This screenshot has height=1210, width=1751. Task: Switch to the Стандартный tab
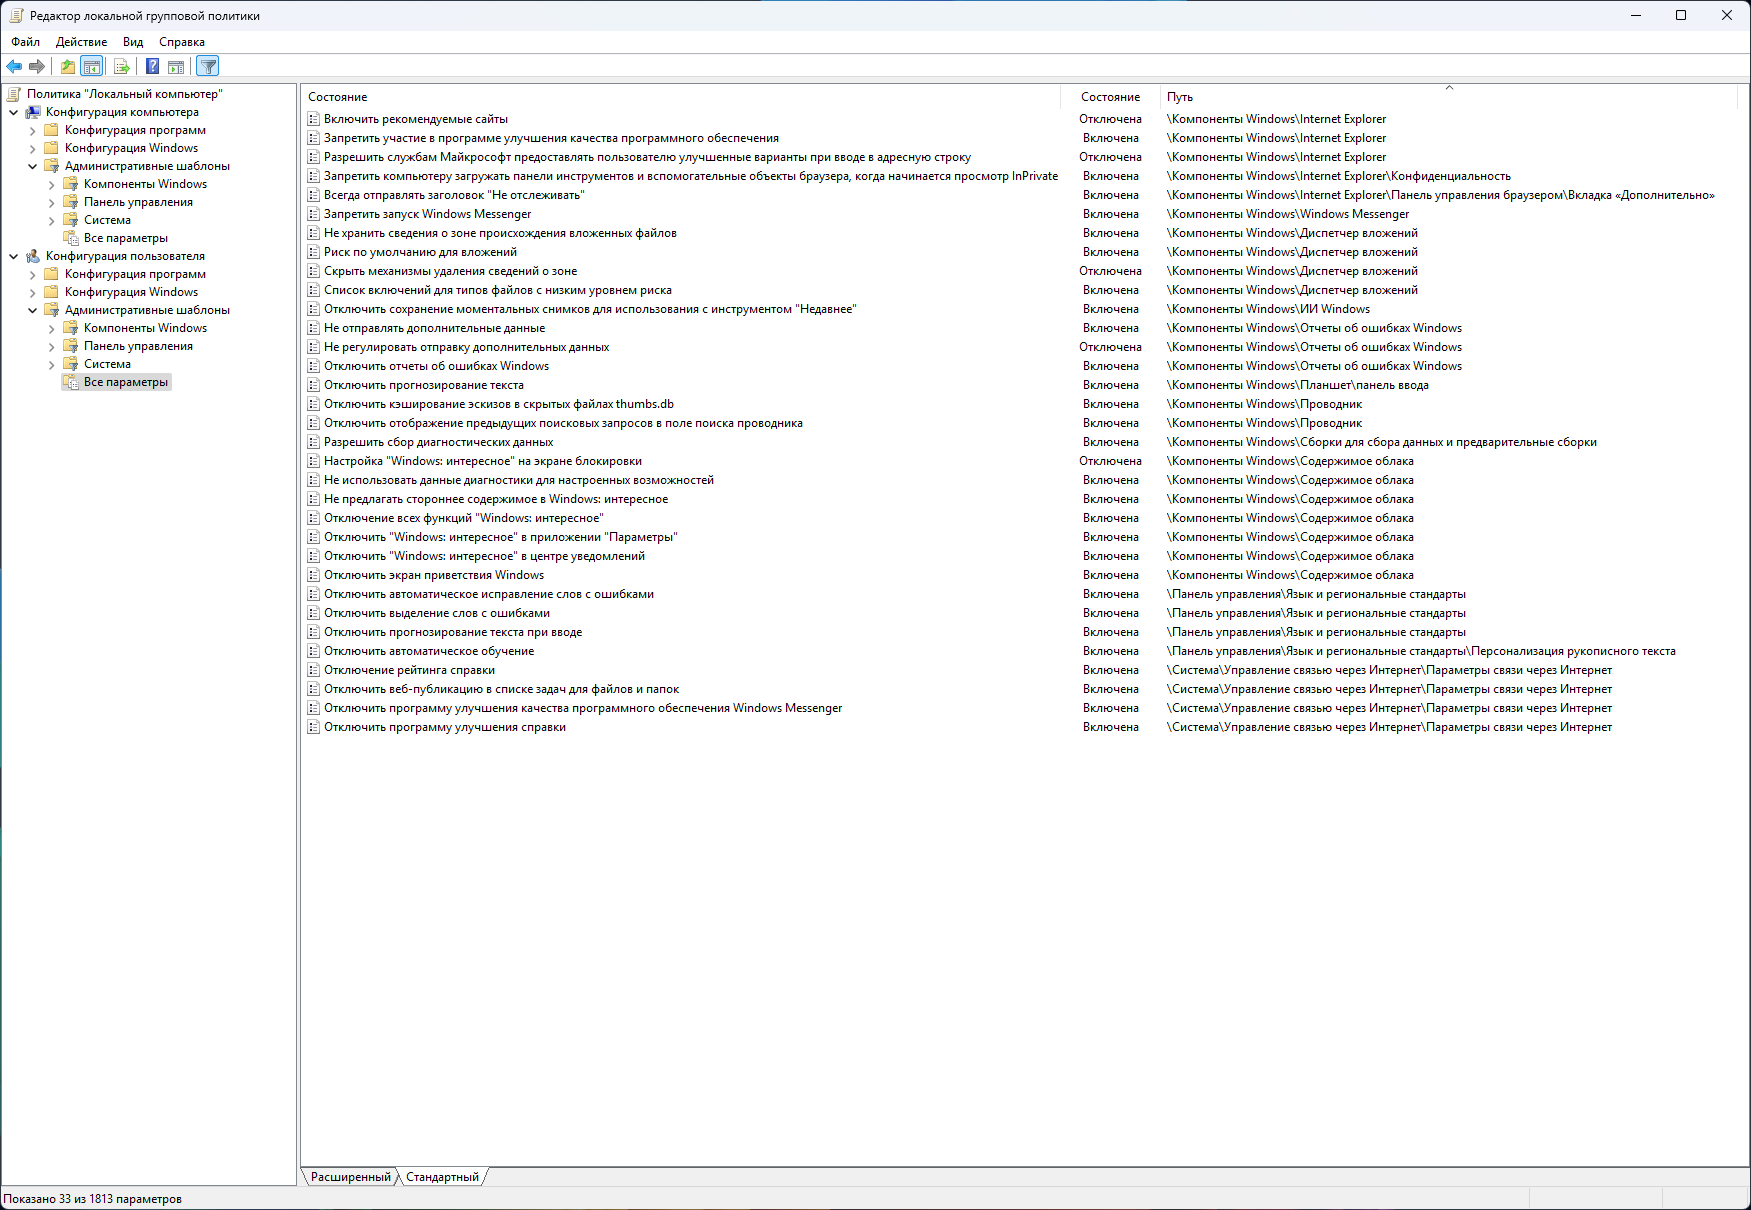tap(442, 1177)
